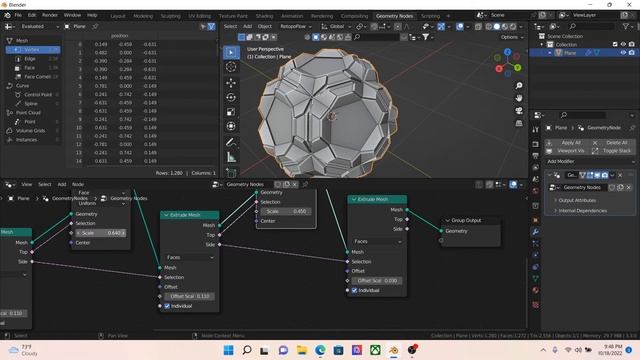This screenshot has width=640, height=360.
Task: Open taskbar Search
Action: coord(247,350)
